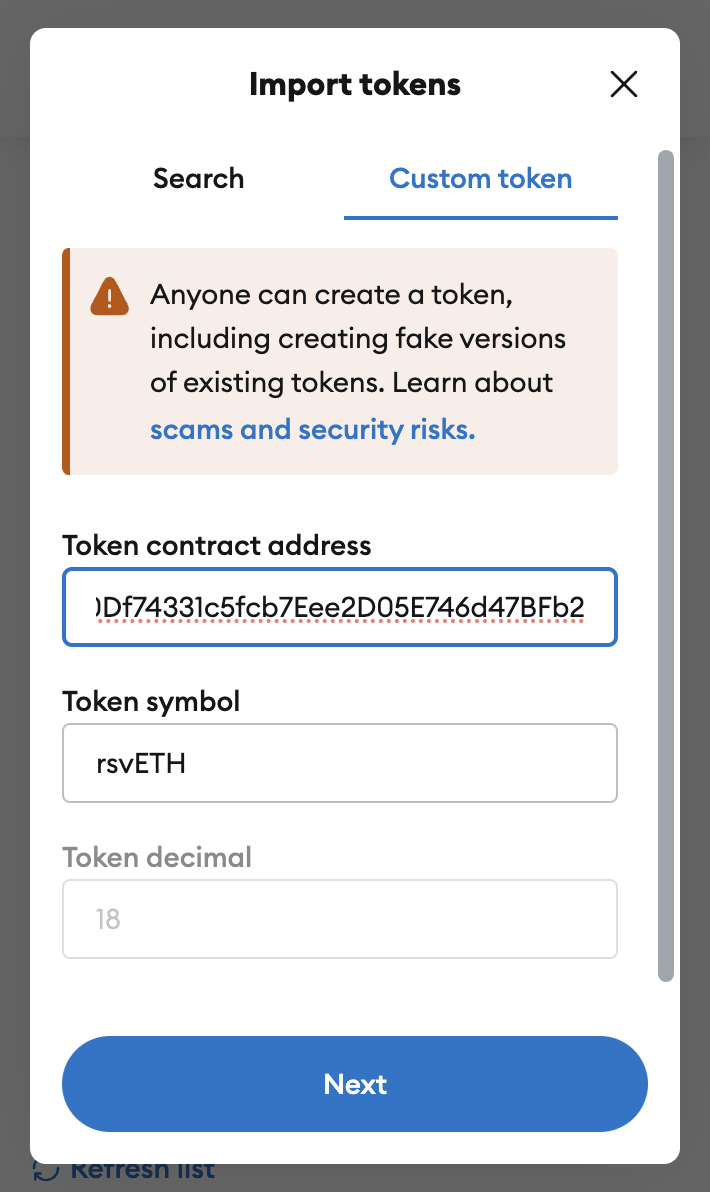Image resolution: width=710 pixels, height=1192 pixels.
Task: Click the X to close Import tokens dialog
Action: [624, 84]
